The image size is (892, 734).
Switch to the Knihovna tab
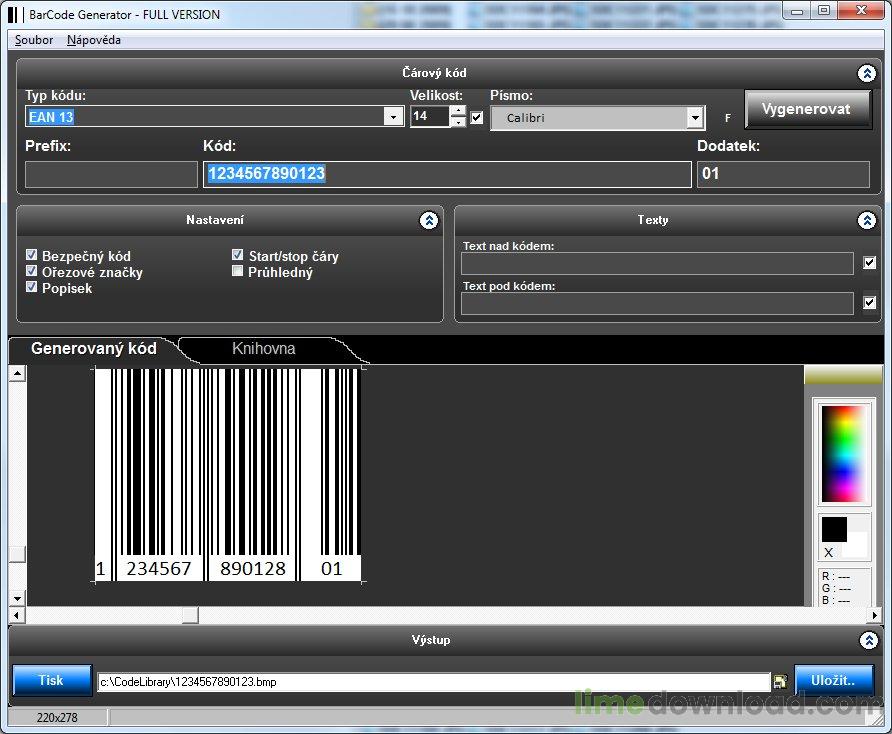263,349
